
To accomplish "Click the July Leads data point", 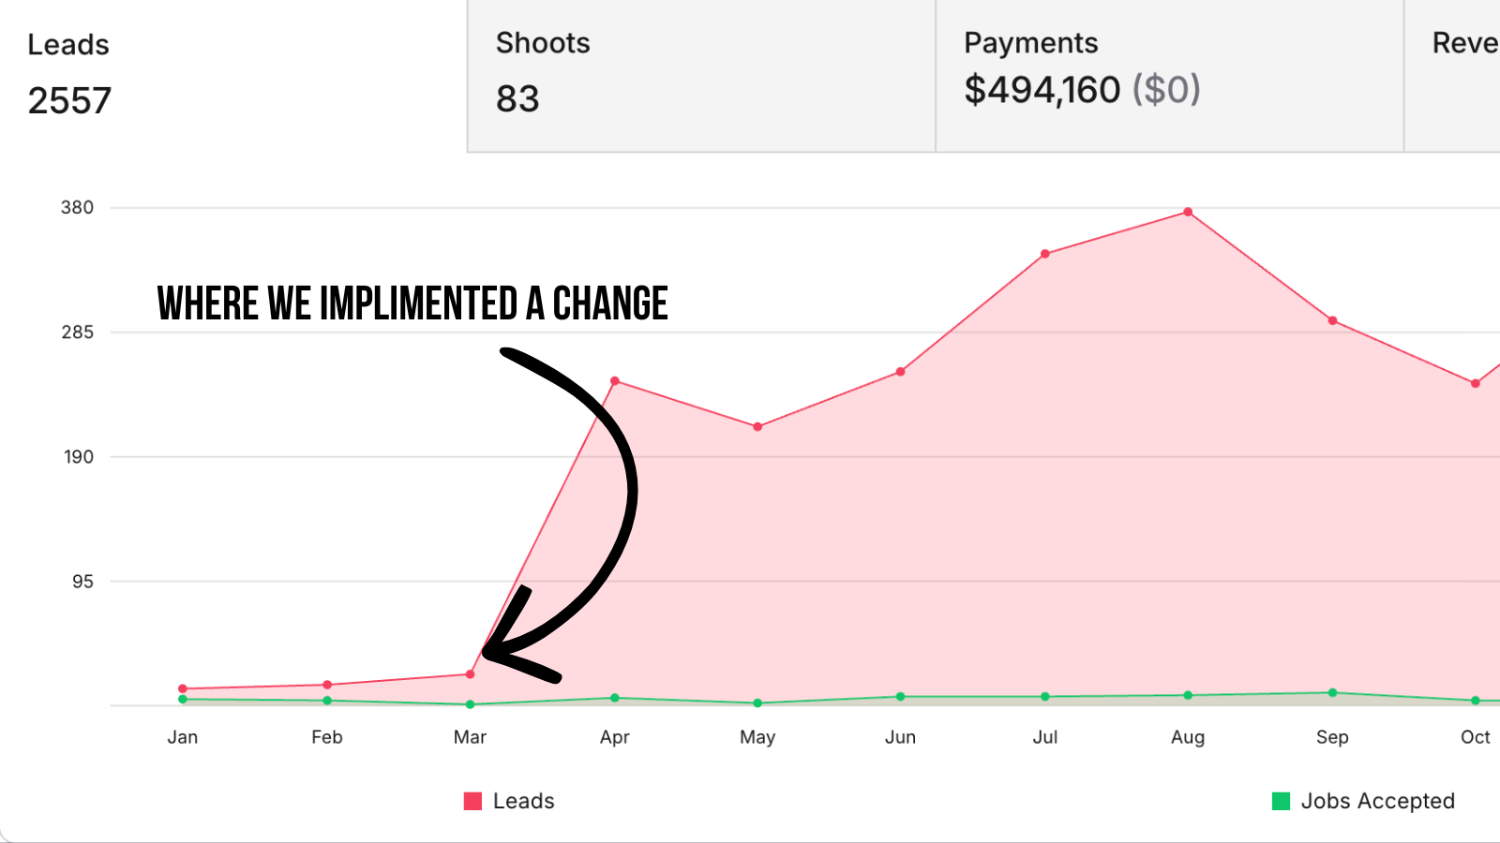I will (1045, 254).
